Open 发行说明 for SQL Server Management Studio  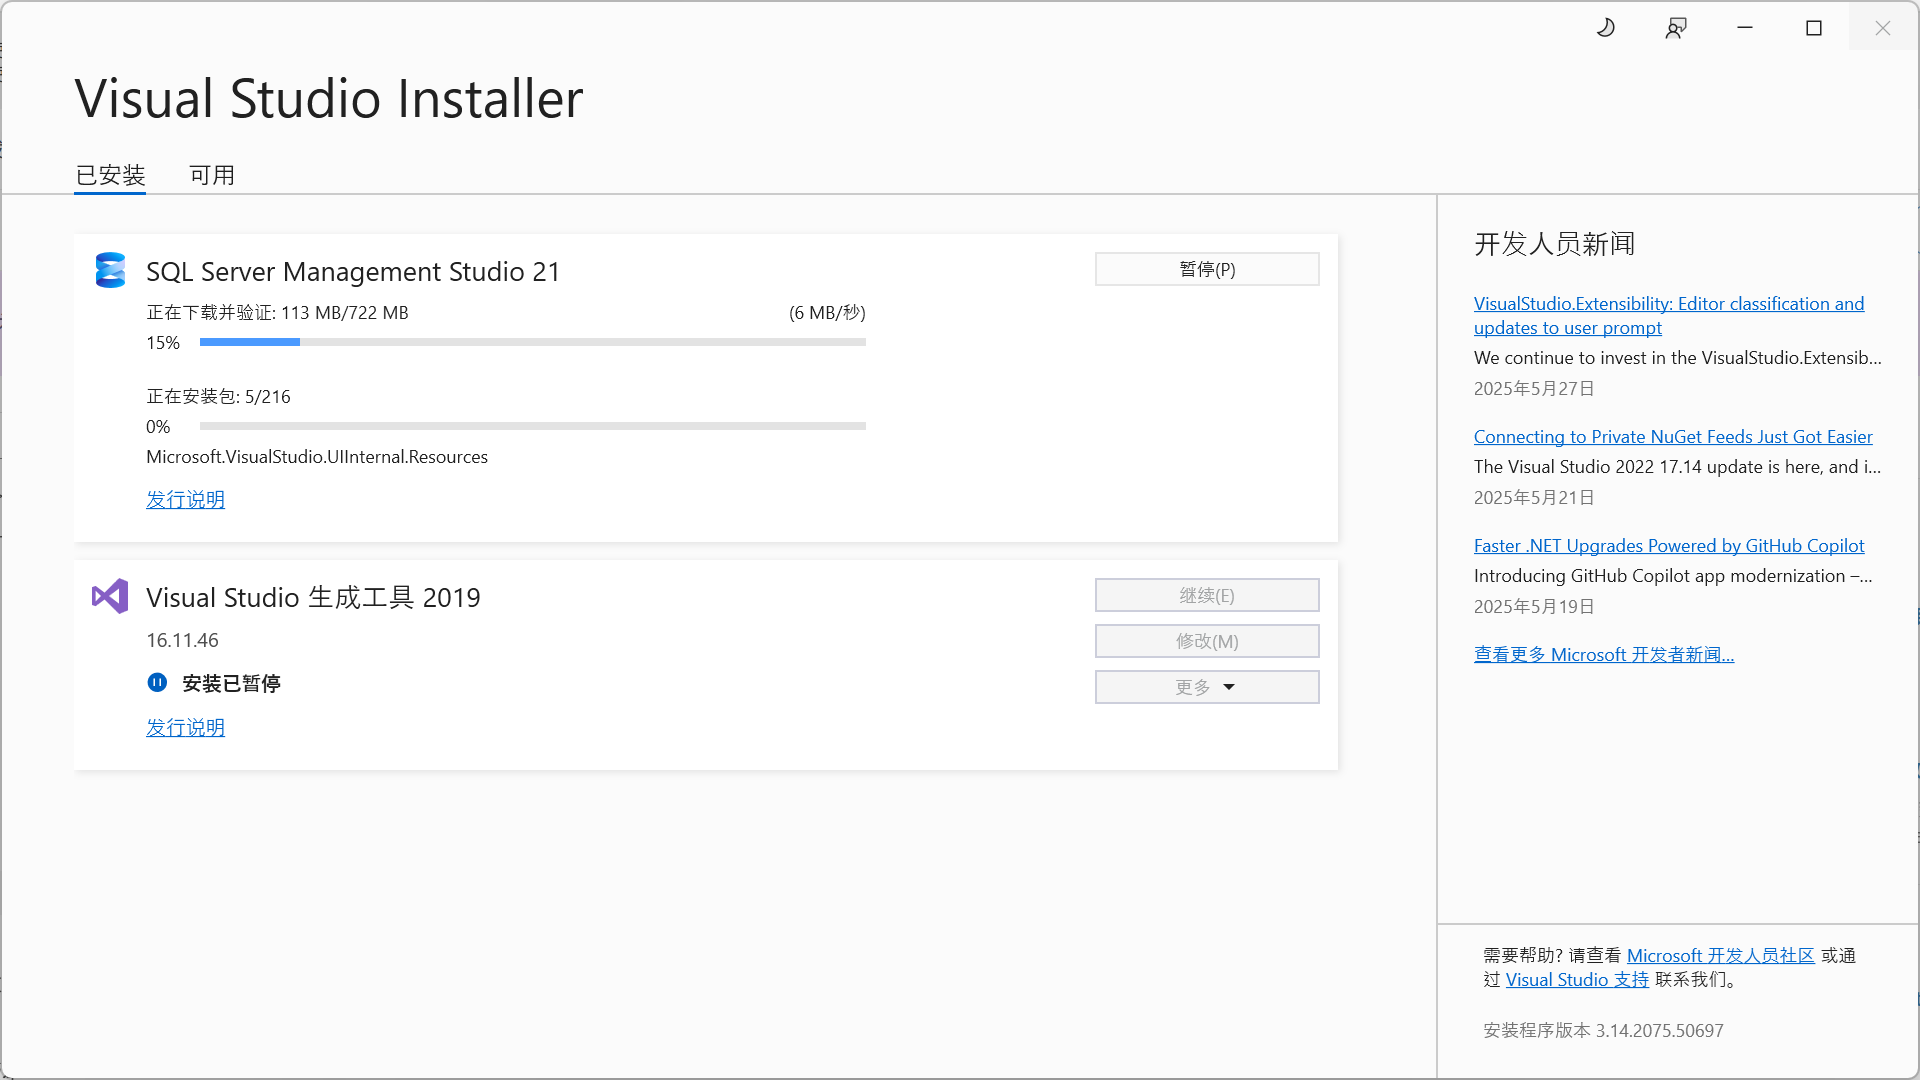coord(185,499)
